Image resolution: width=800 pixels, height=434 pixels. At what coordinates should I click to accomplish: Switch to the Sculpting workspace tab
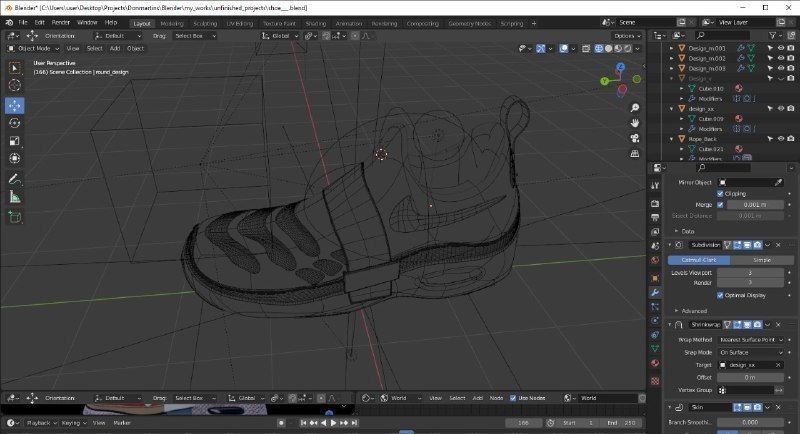point(205,23)
